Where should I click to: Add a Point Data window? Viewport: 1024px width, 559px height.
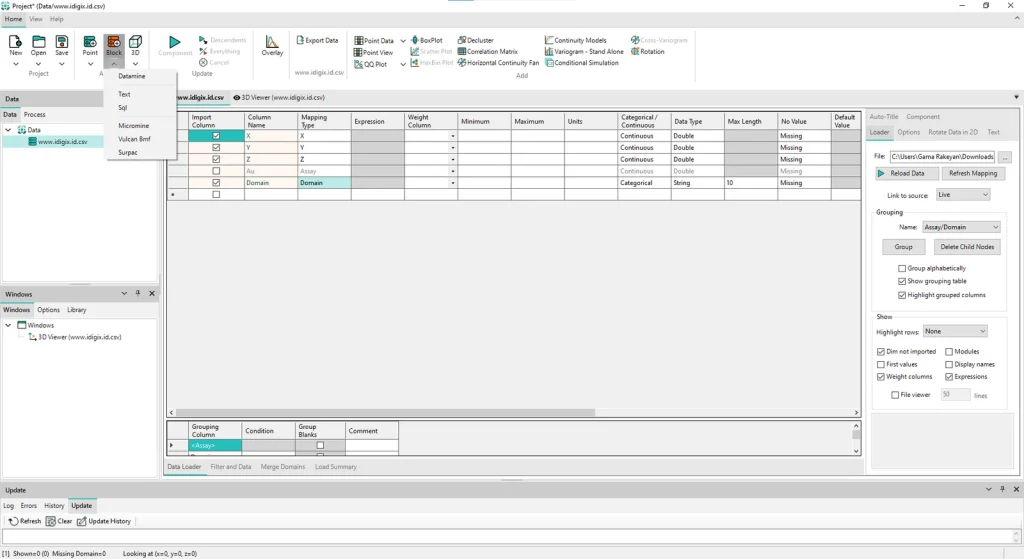click(x=374, y=40)
